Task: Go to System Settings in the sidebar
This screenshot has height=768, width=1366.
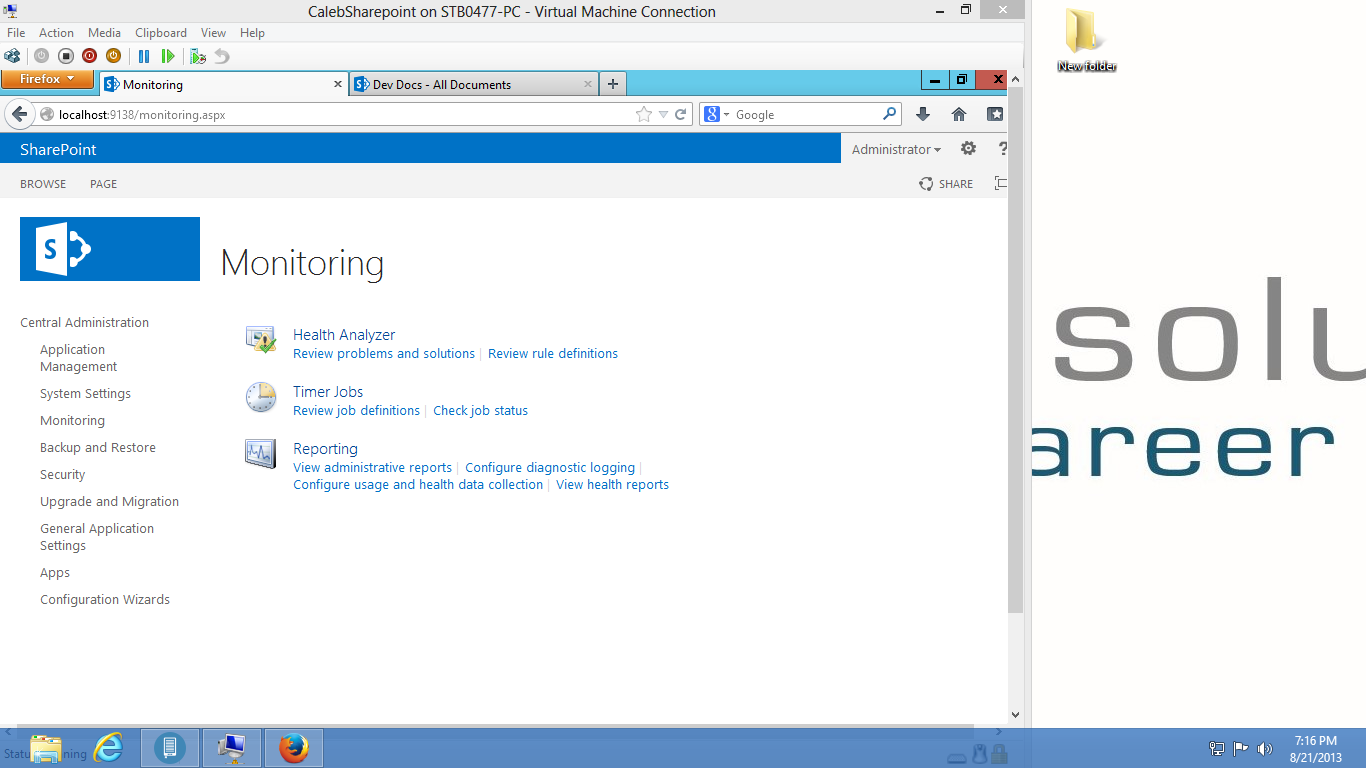Action: [x=85, y=394]
